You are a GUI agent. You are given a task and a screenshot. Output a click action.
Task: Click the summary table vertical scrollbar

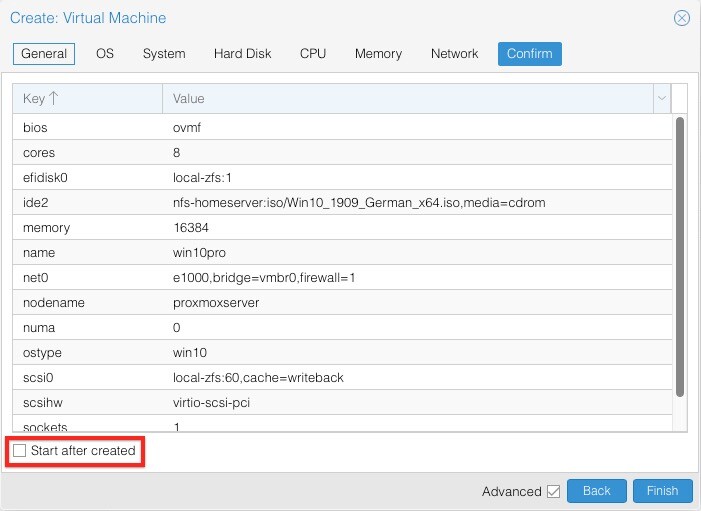[x=680, y=257]
